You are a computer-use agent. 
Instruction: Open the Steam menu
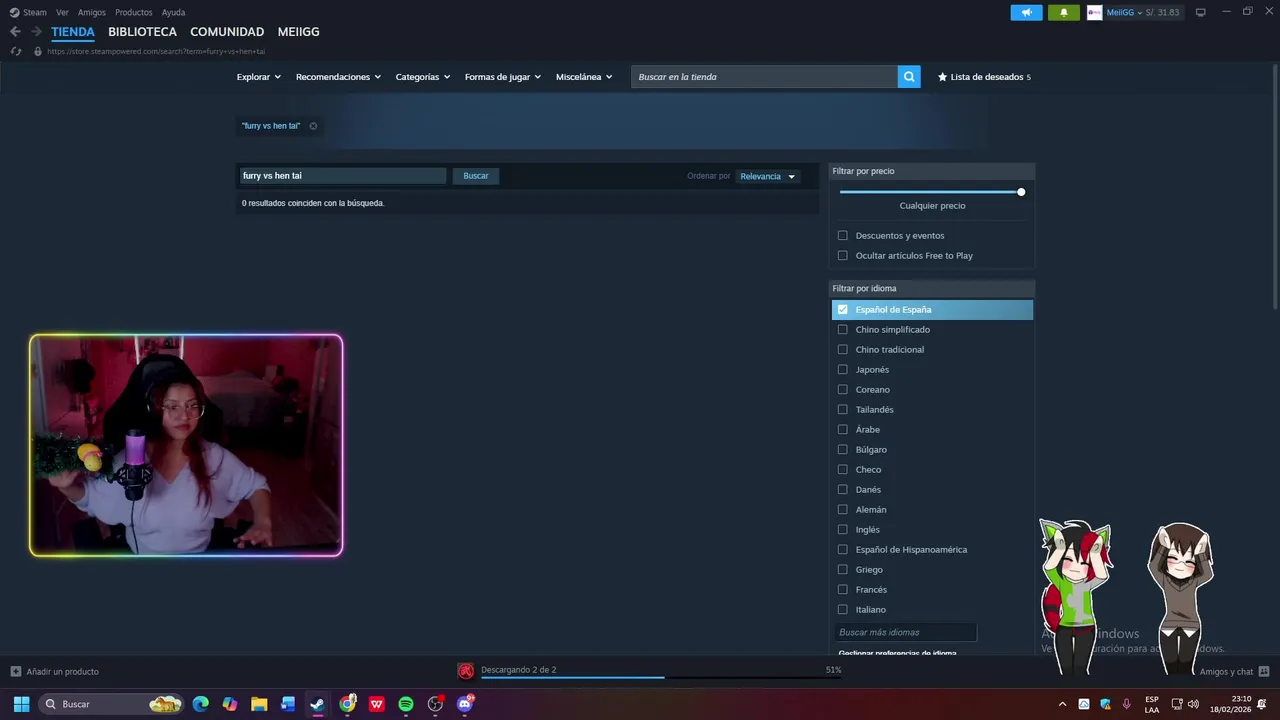point(29,13)
